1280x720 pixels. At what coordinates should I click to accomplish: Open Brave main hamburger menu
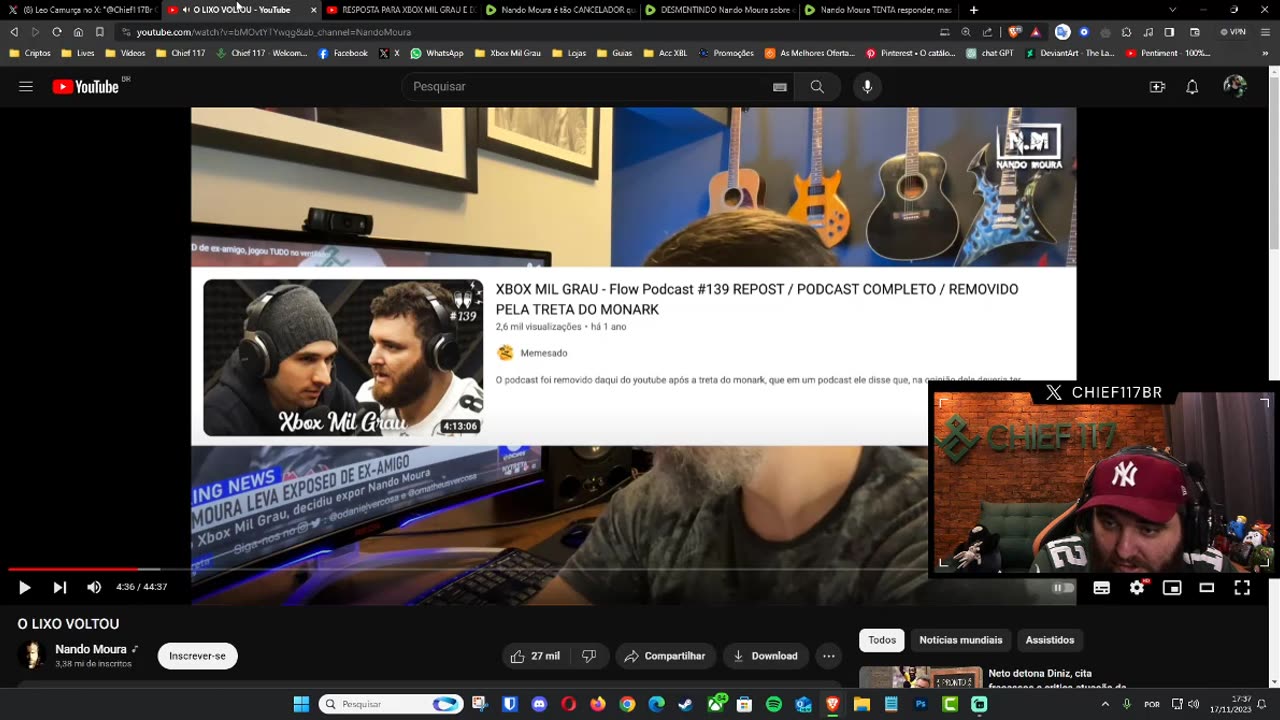(x=1266, y=32)
